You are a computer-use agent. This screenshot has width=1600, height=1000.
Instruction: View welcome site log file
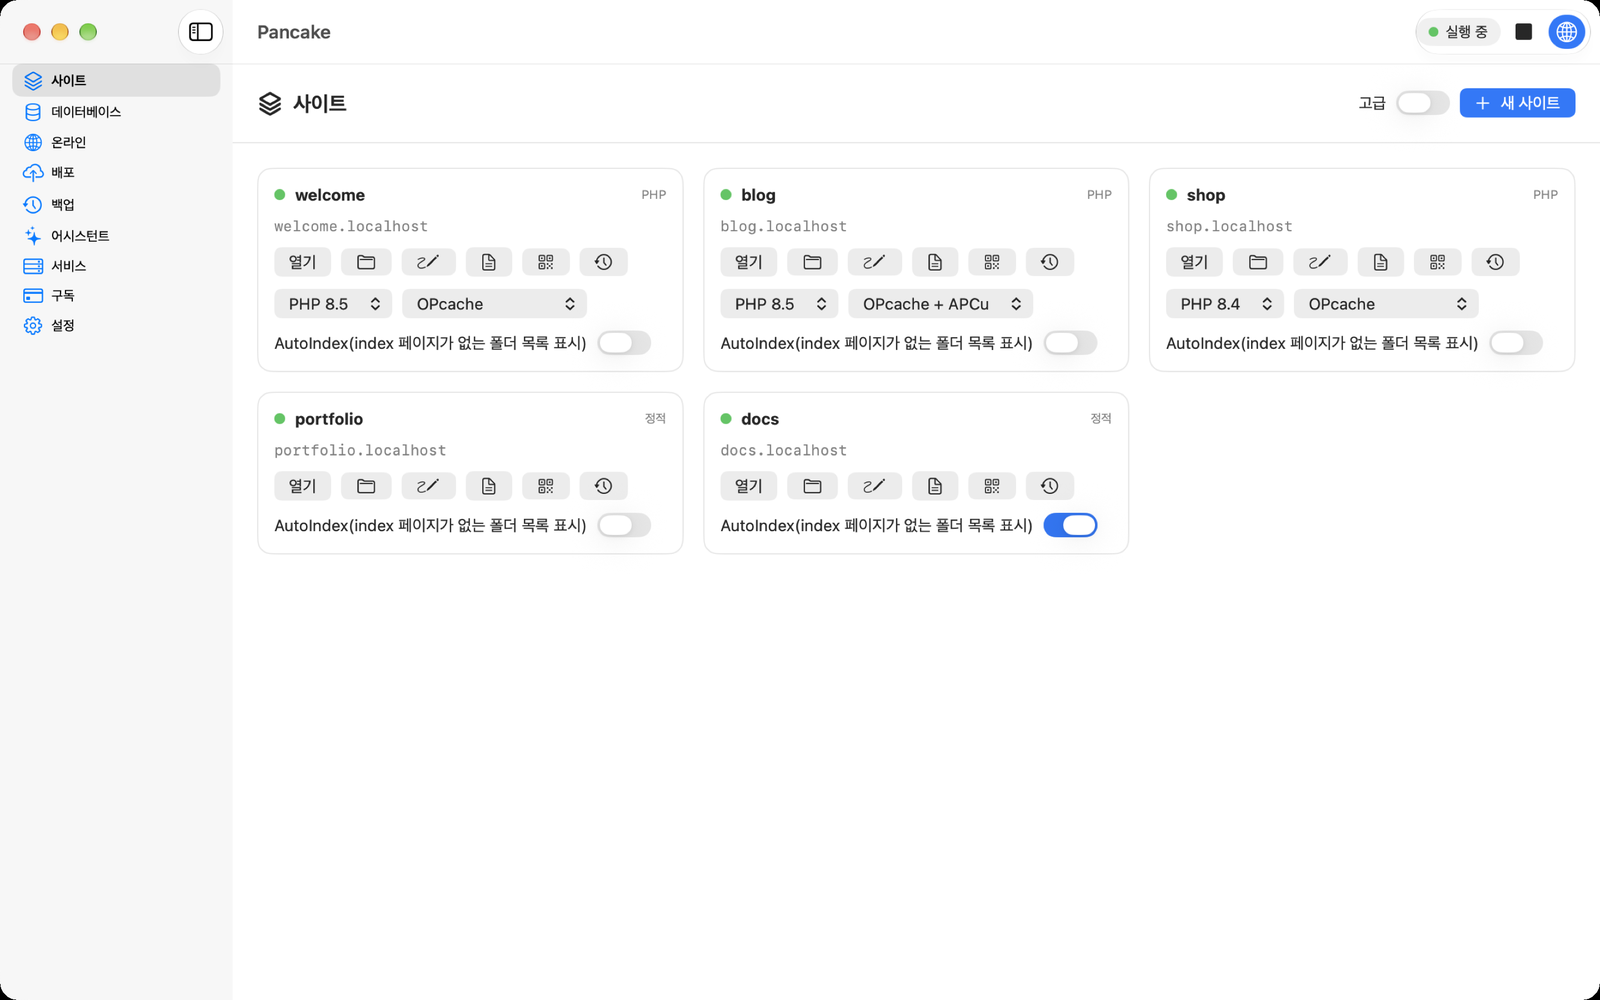click(489, 262)
